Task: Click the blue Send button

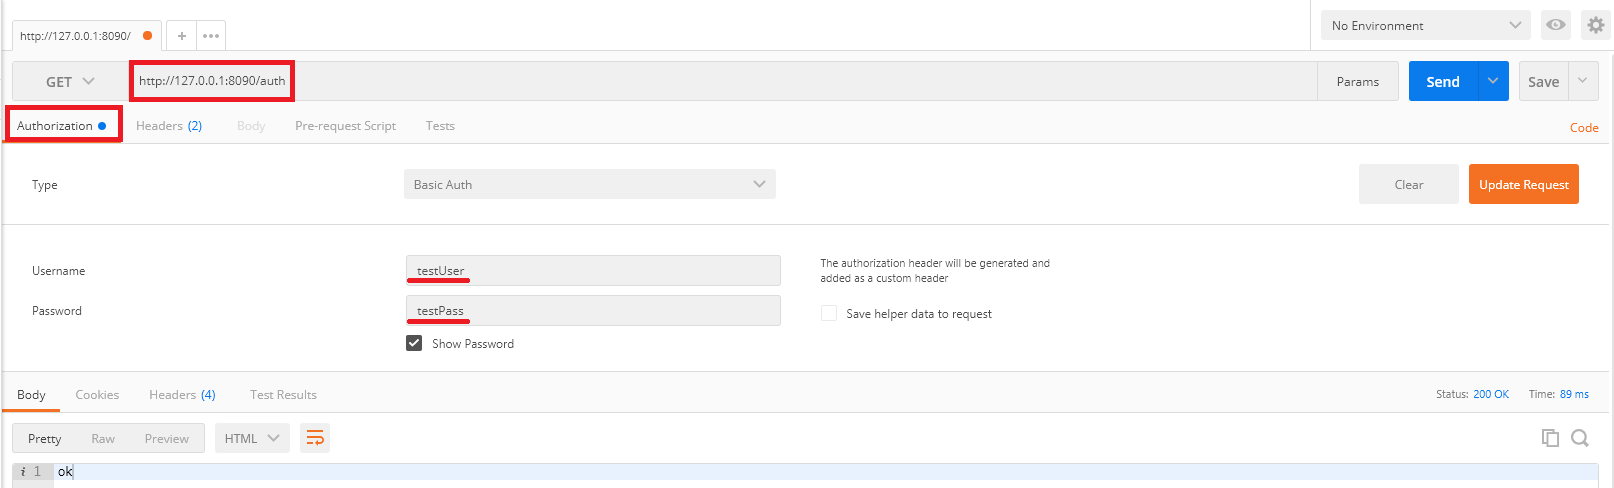Action: [1442, 82]
